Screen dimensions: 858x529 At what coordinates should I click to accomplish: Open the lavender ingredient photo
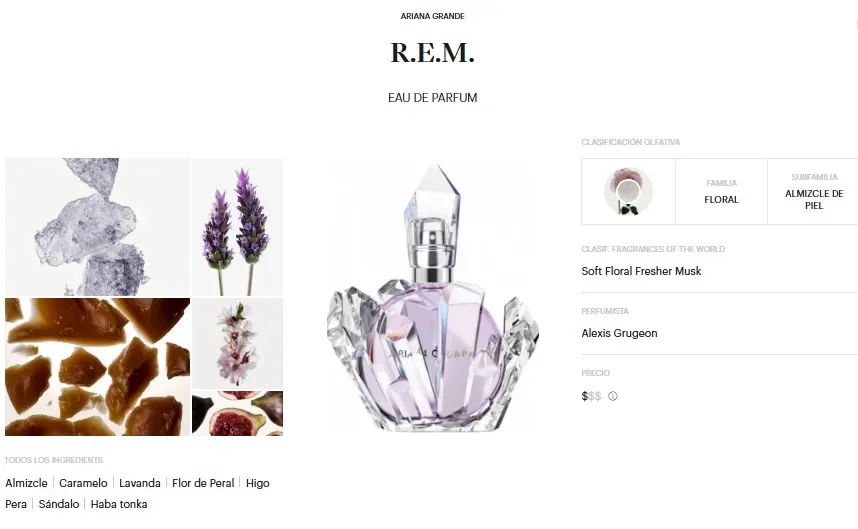(237, 227)
